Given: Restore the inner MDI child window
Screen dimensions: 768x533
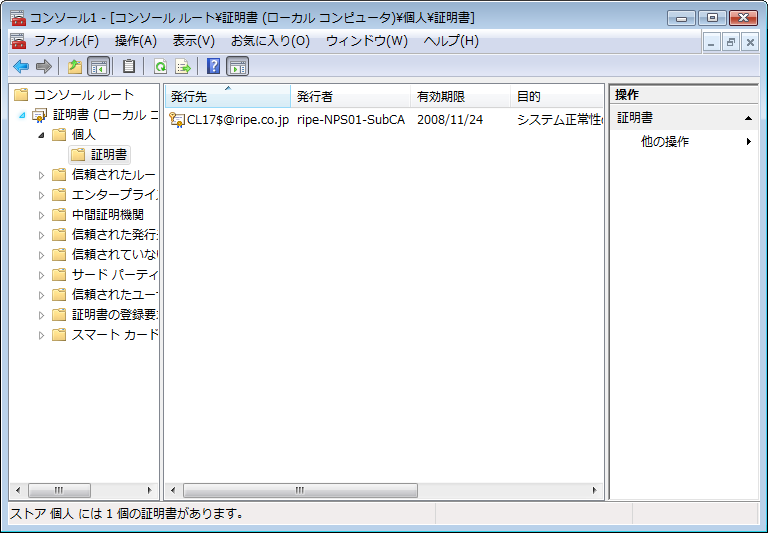Looking at the screenshot, I should pyautogui.click(x=730, y=42).
